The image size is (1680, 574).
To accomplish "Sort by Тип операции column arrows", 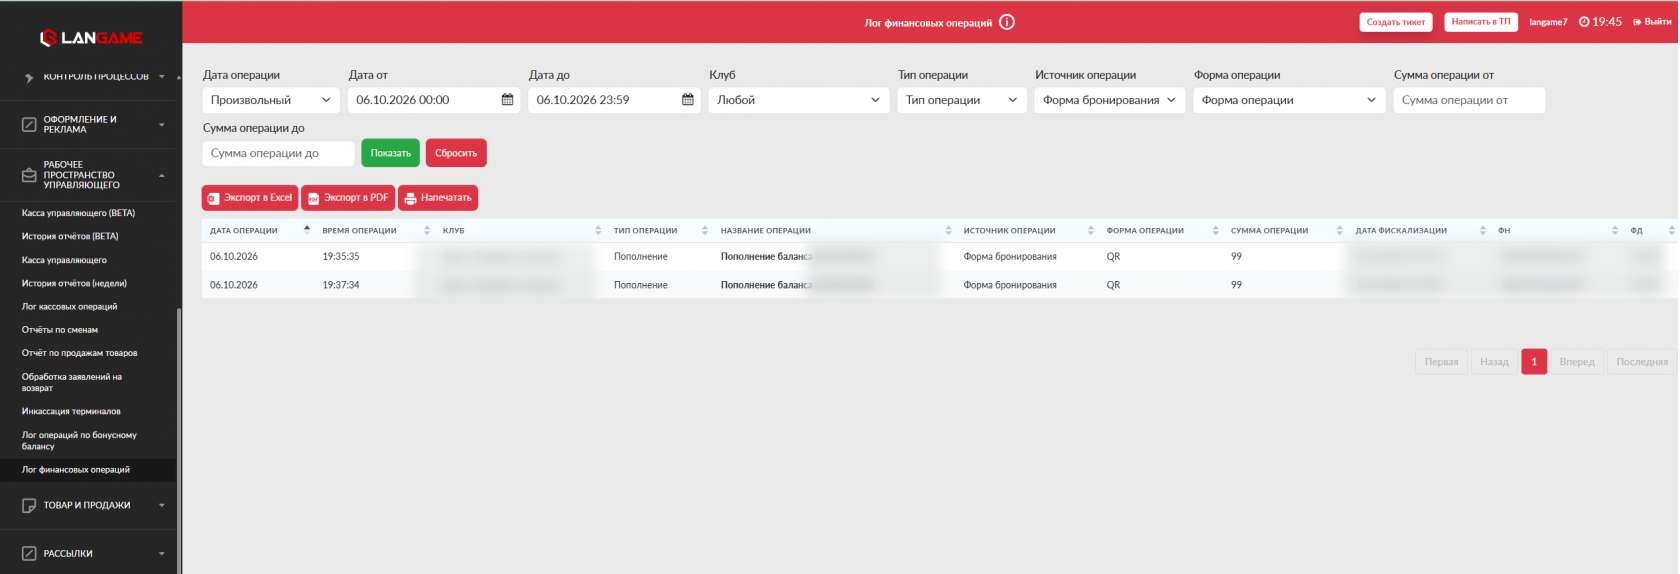I will (x=705, y=231).
